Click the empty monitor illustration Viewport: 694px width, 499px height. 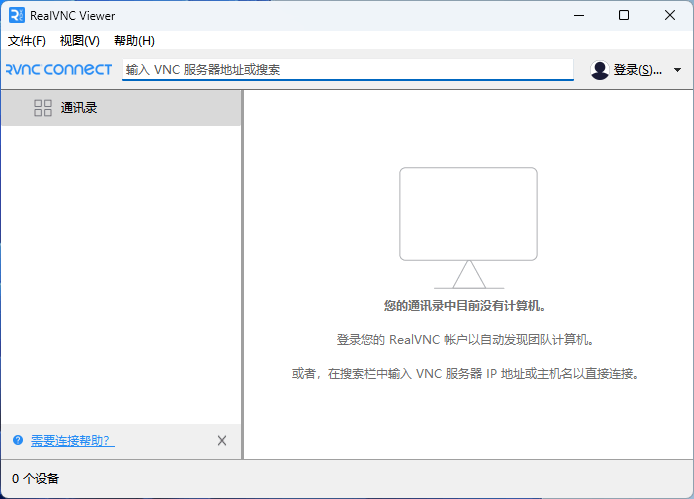coord(468,228)
